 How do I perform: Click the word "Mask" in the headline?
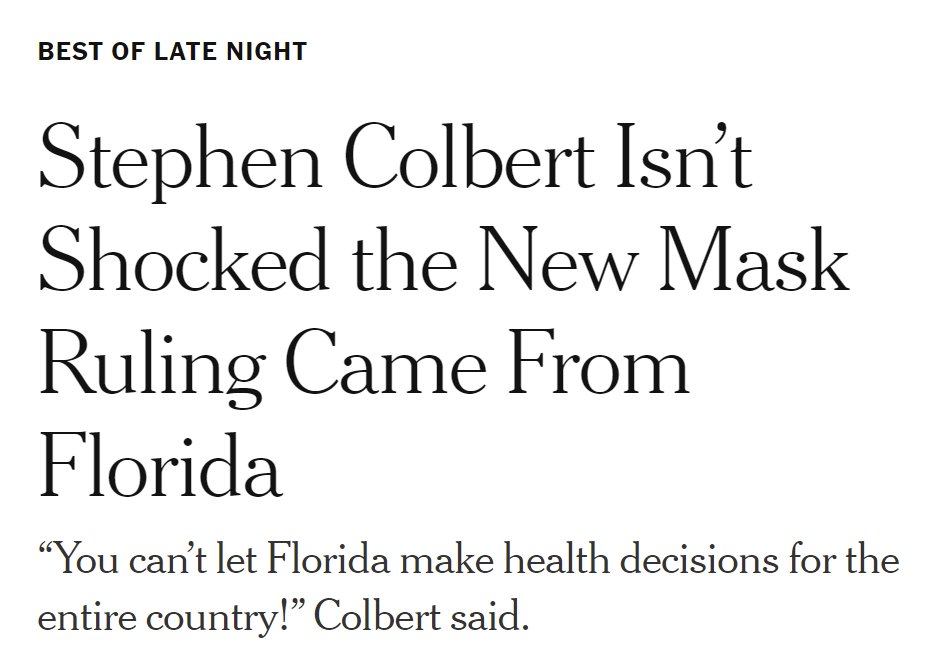point(754,260)
